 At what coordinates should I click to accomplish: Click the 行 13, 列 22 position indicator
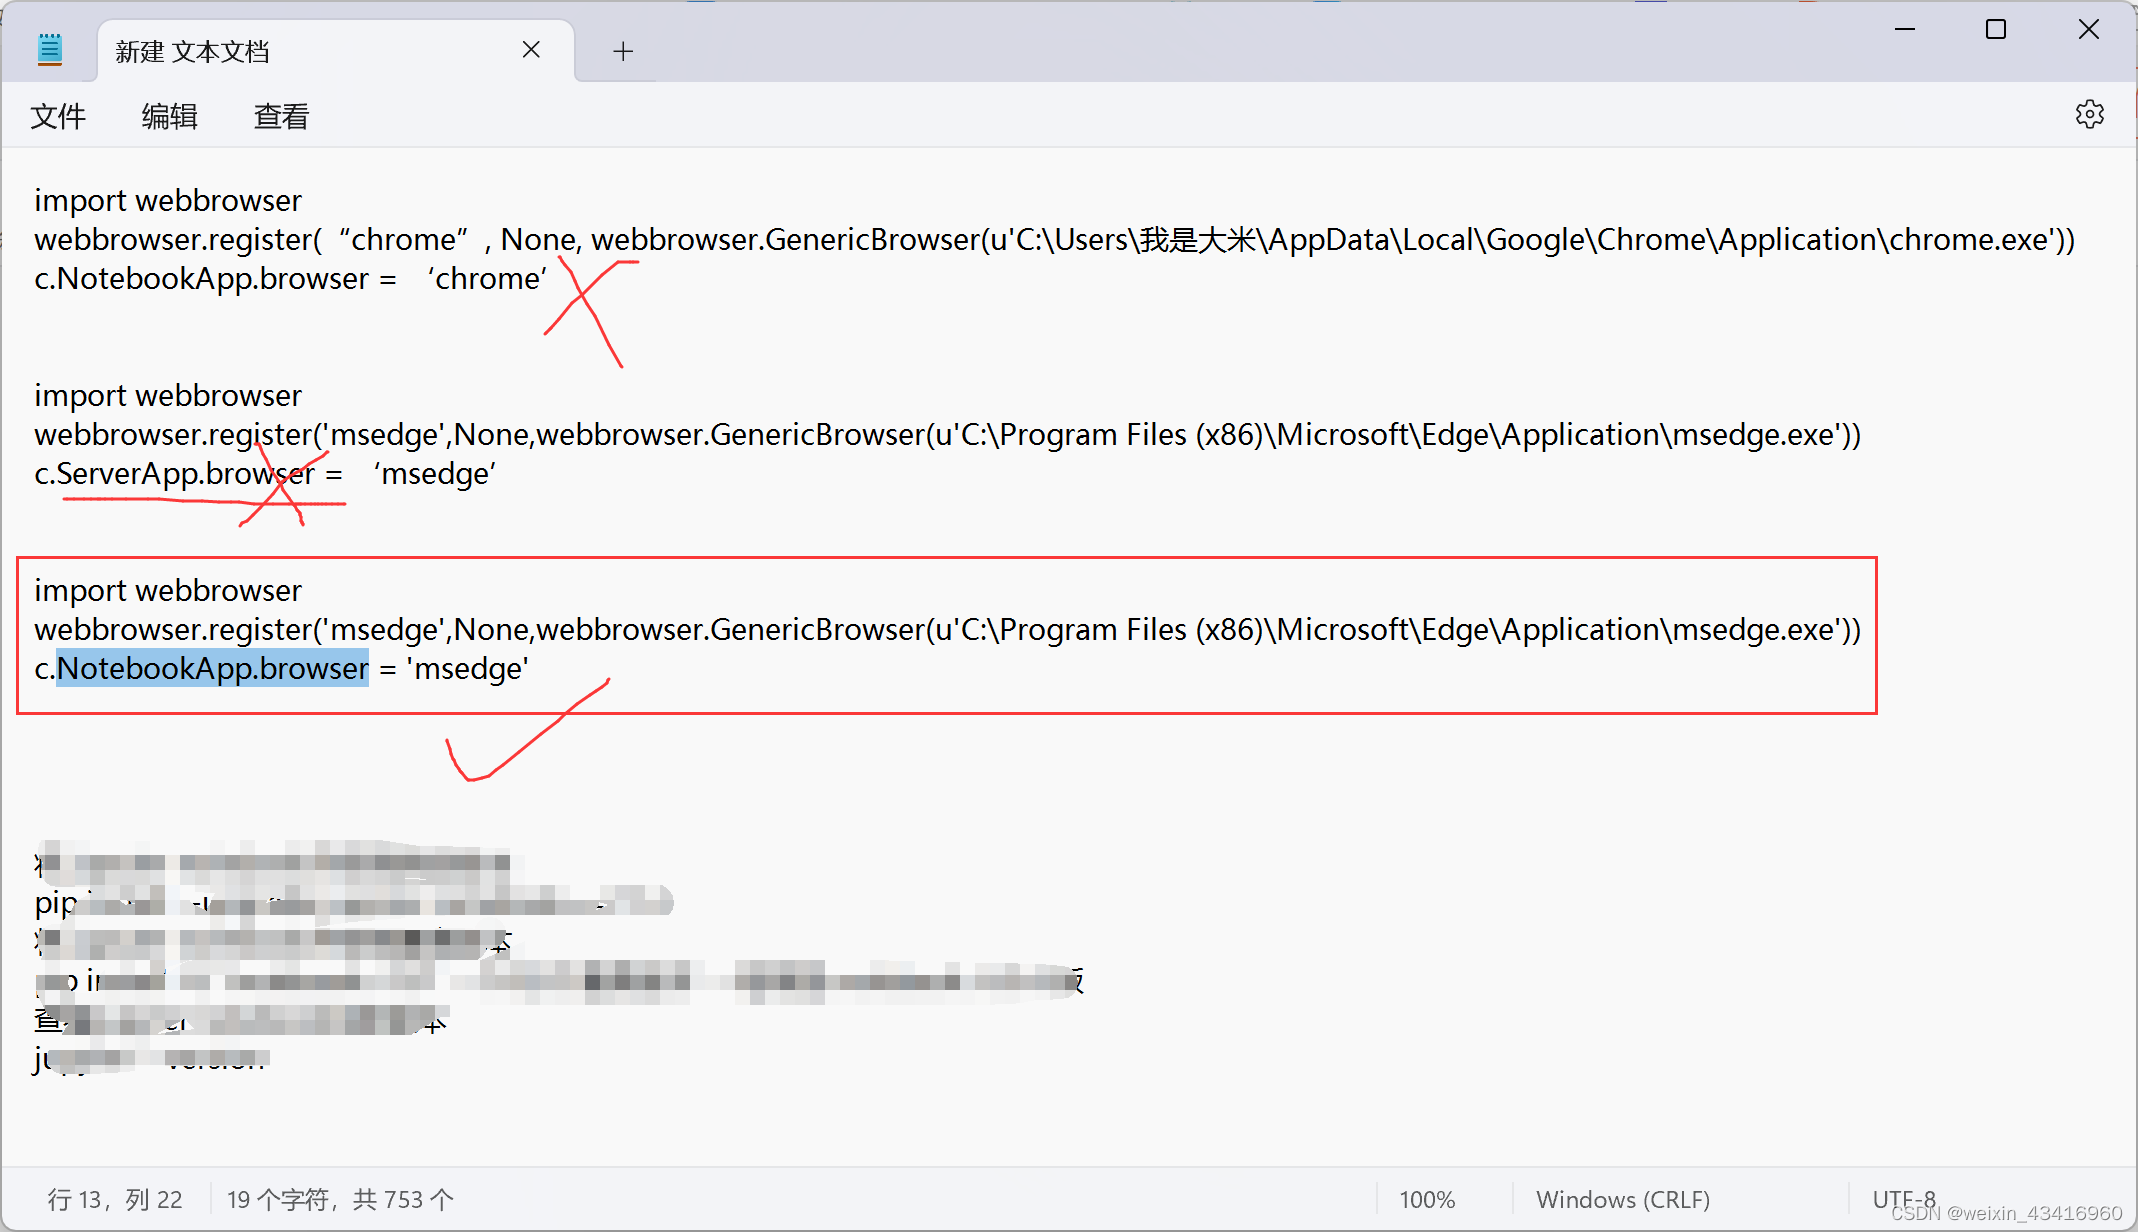[x=115, y=1199]
